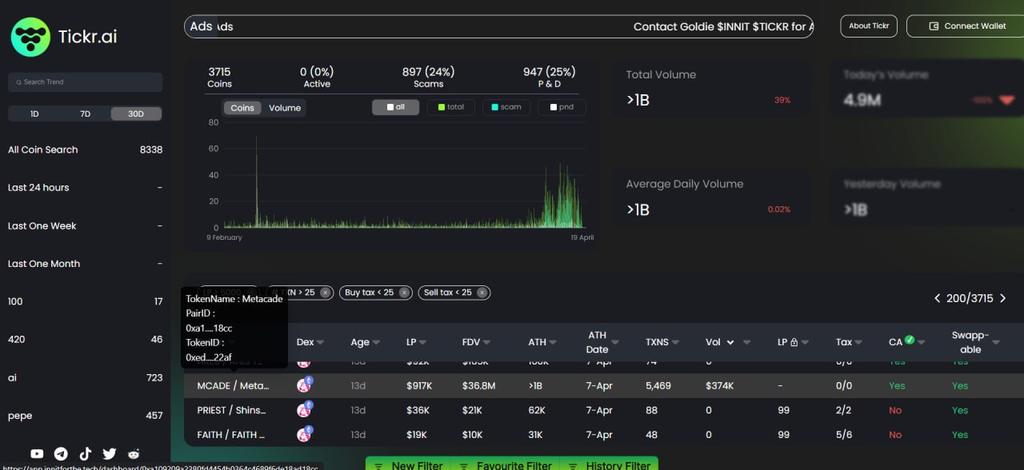Image resolution: width=1024 pixels, height=470 pixels.
Task: Select the 'pepe' trend entry
Action: (85, 415)
